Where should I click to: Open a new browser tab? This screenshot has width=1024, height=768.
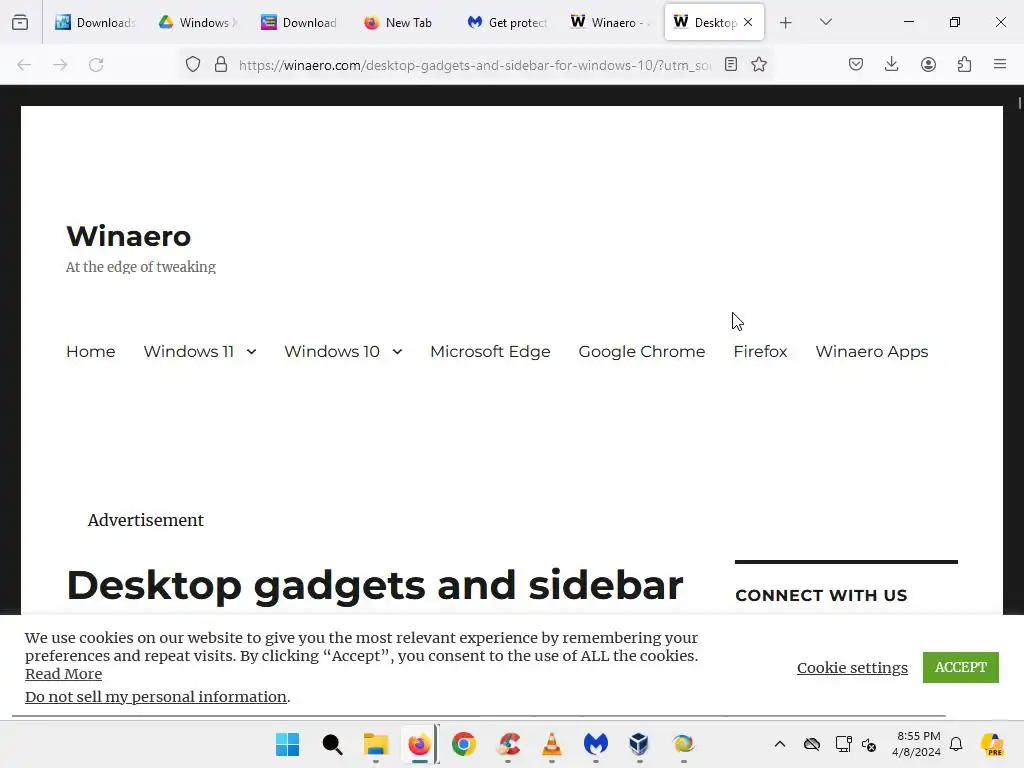pos(786,23)
